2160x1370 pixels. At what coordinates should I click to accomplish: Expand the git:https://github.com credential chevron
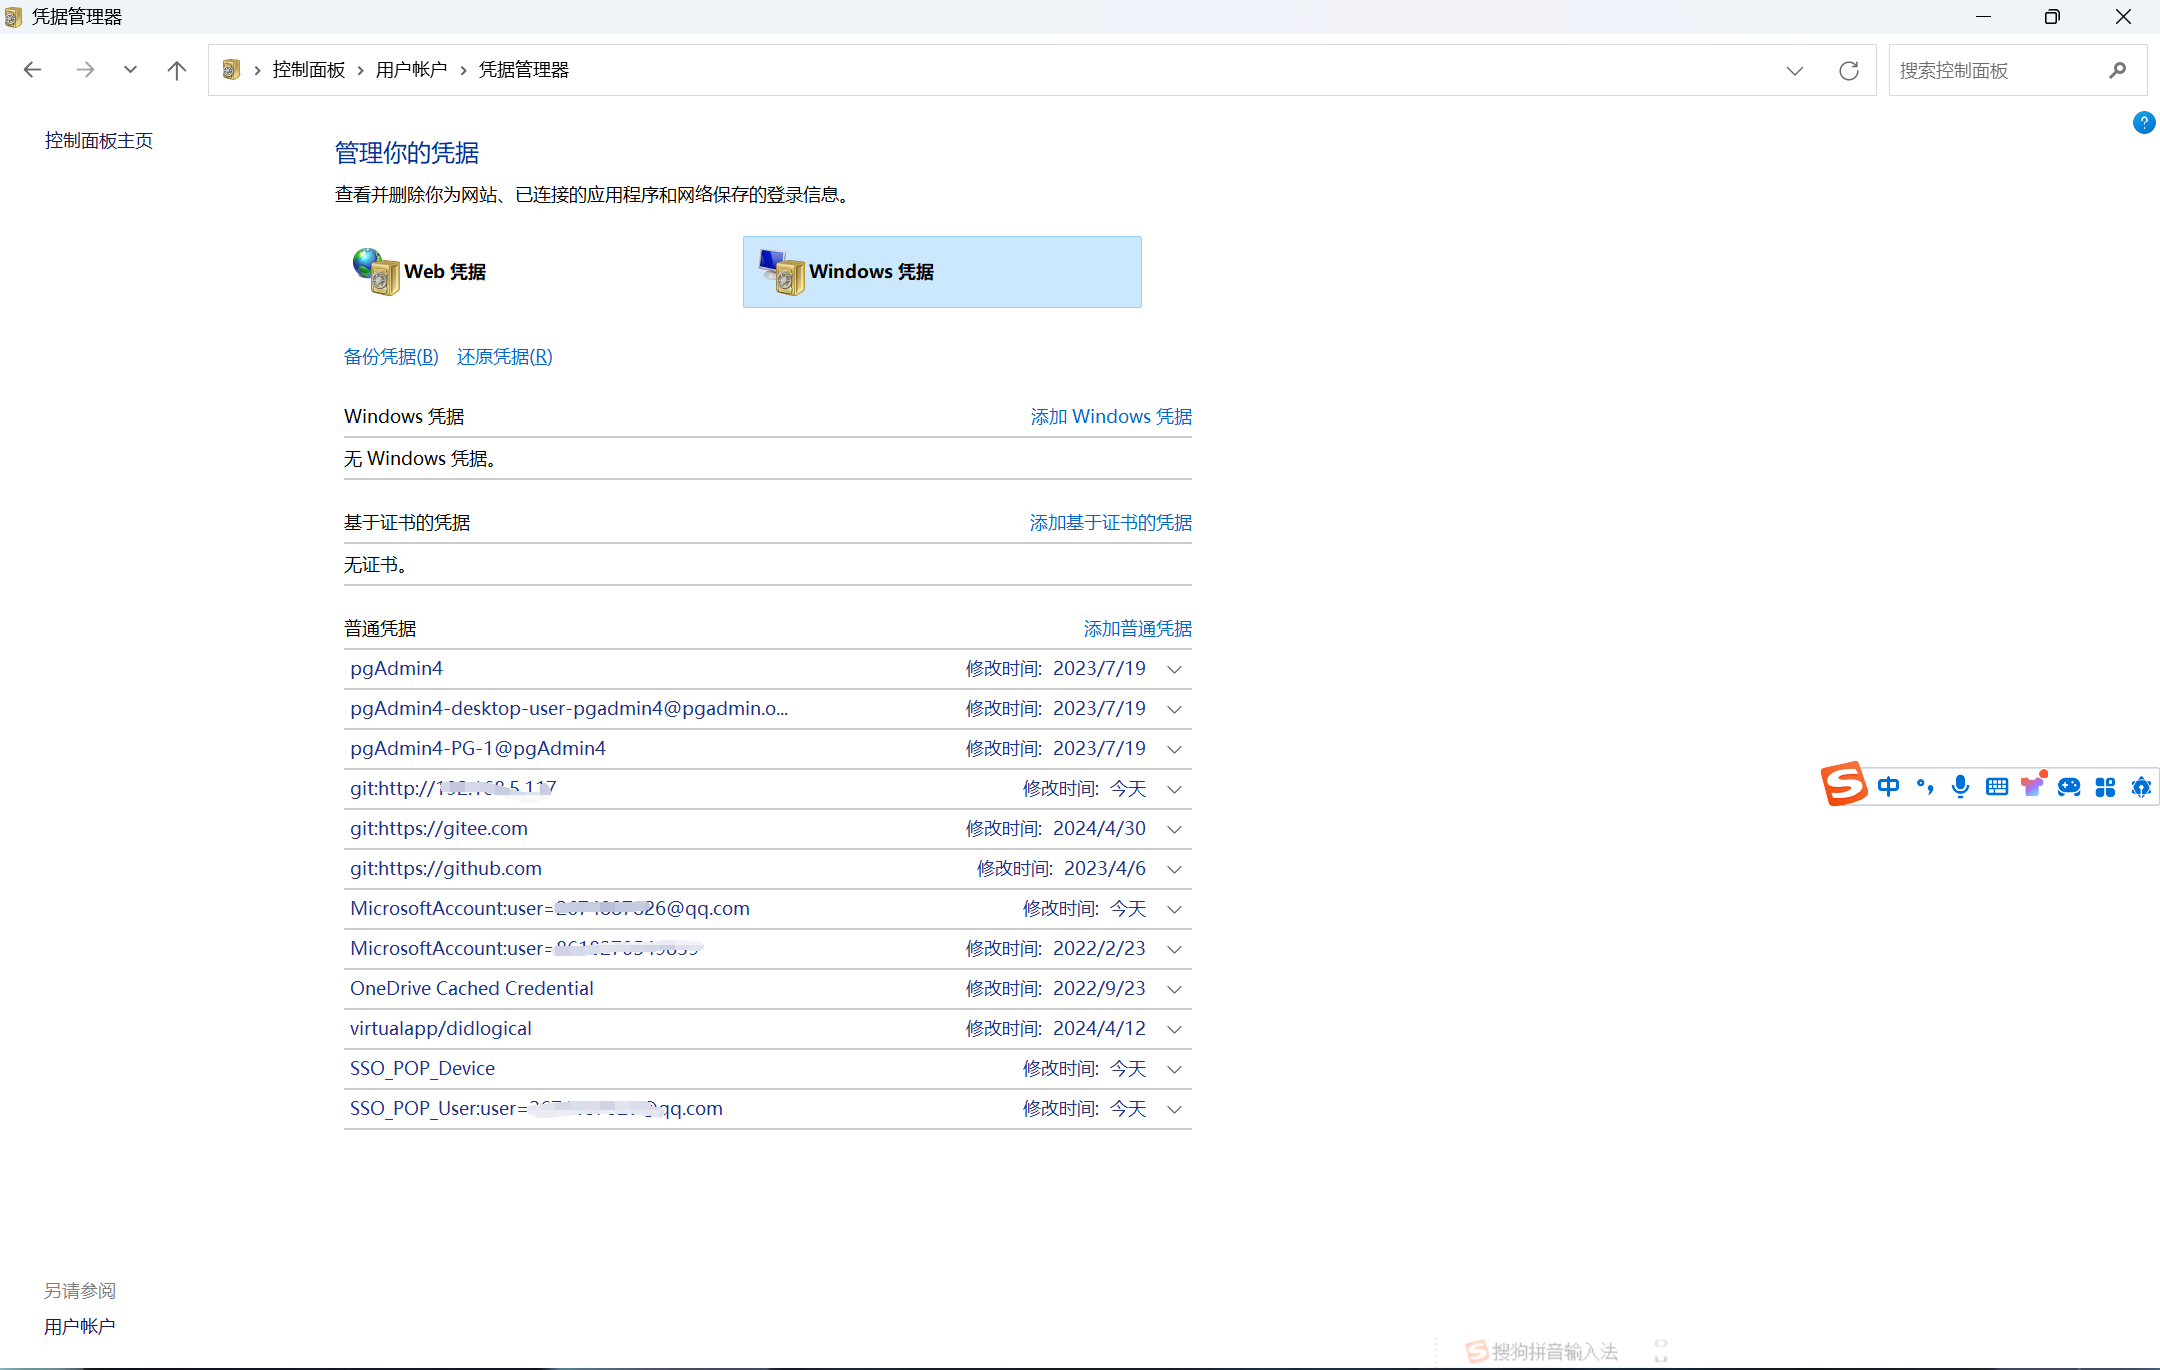[x=1175, y=869]
